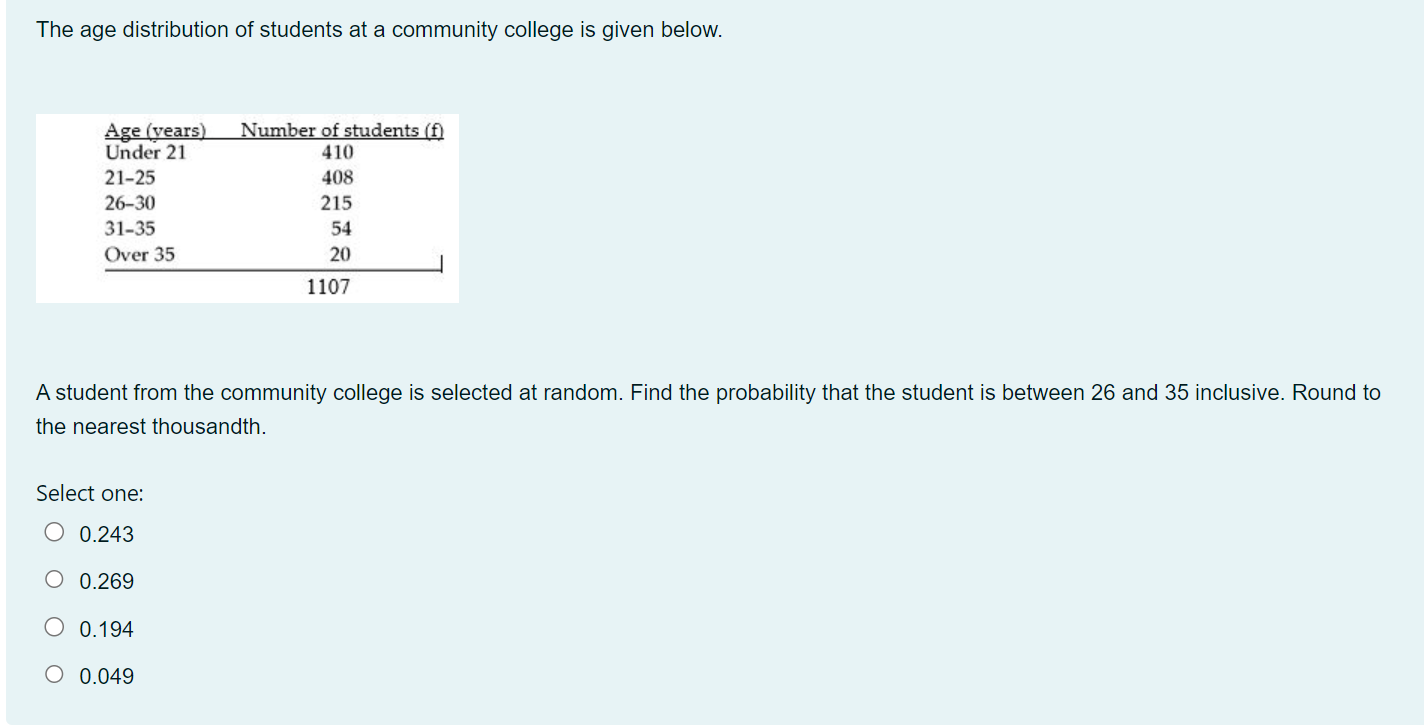The width and height of the screenshot is (1424, 725).
Task: Click the radio button beside 0.194
Action: (x=55, y=628)
